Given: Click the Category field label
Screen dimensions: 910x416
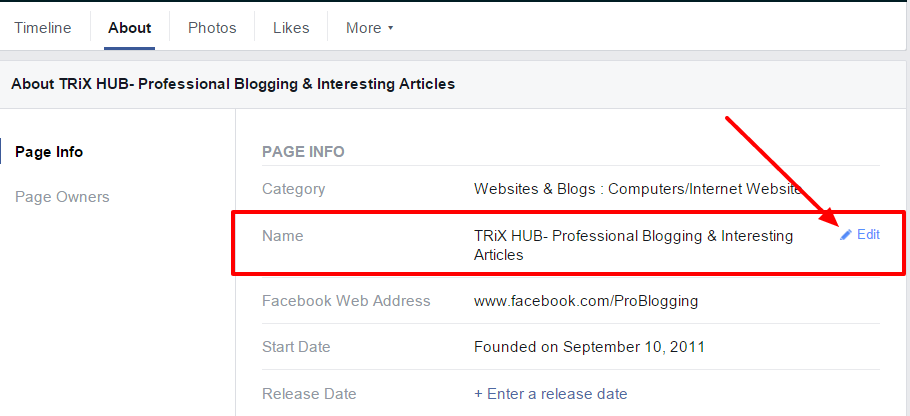Looking at the screenshot, I should [293, 189].
